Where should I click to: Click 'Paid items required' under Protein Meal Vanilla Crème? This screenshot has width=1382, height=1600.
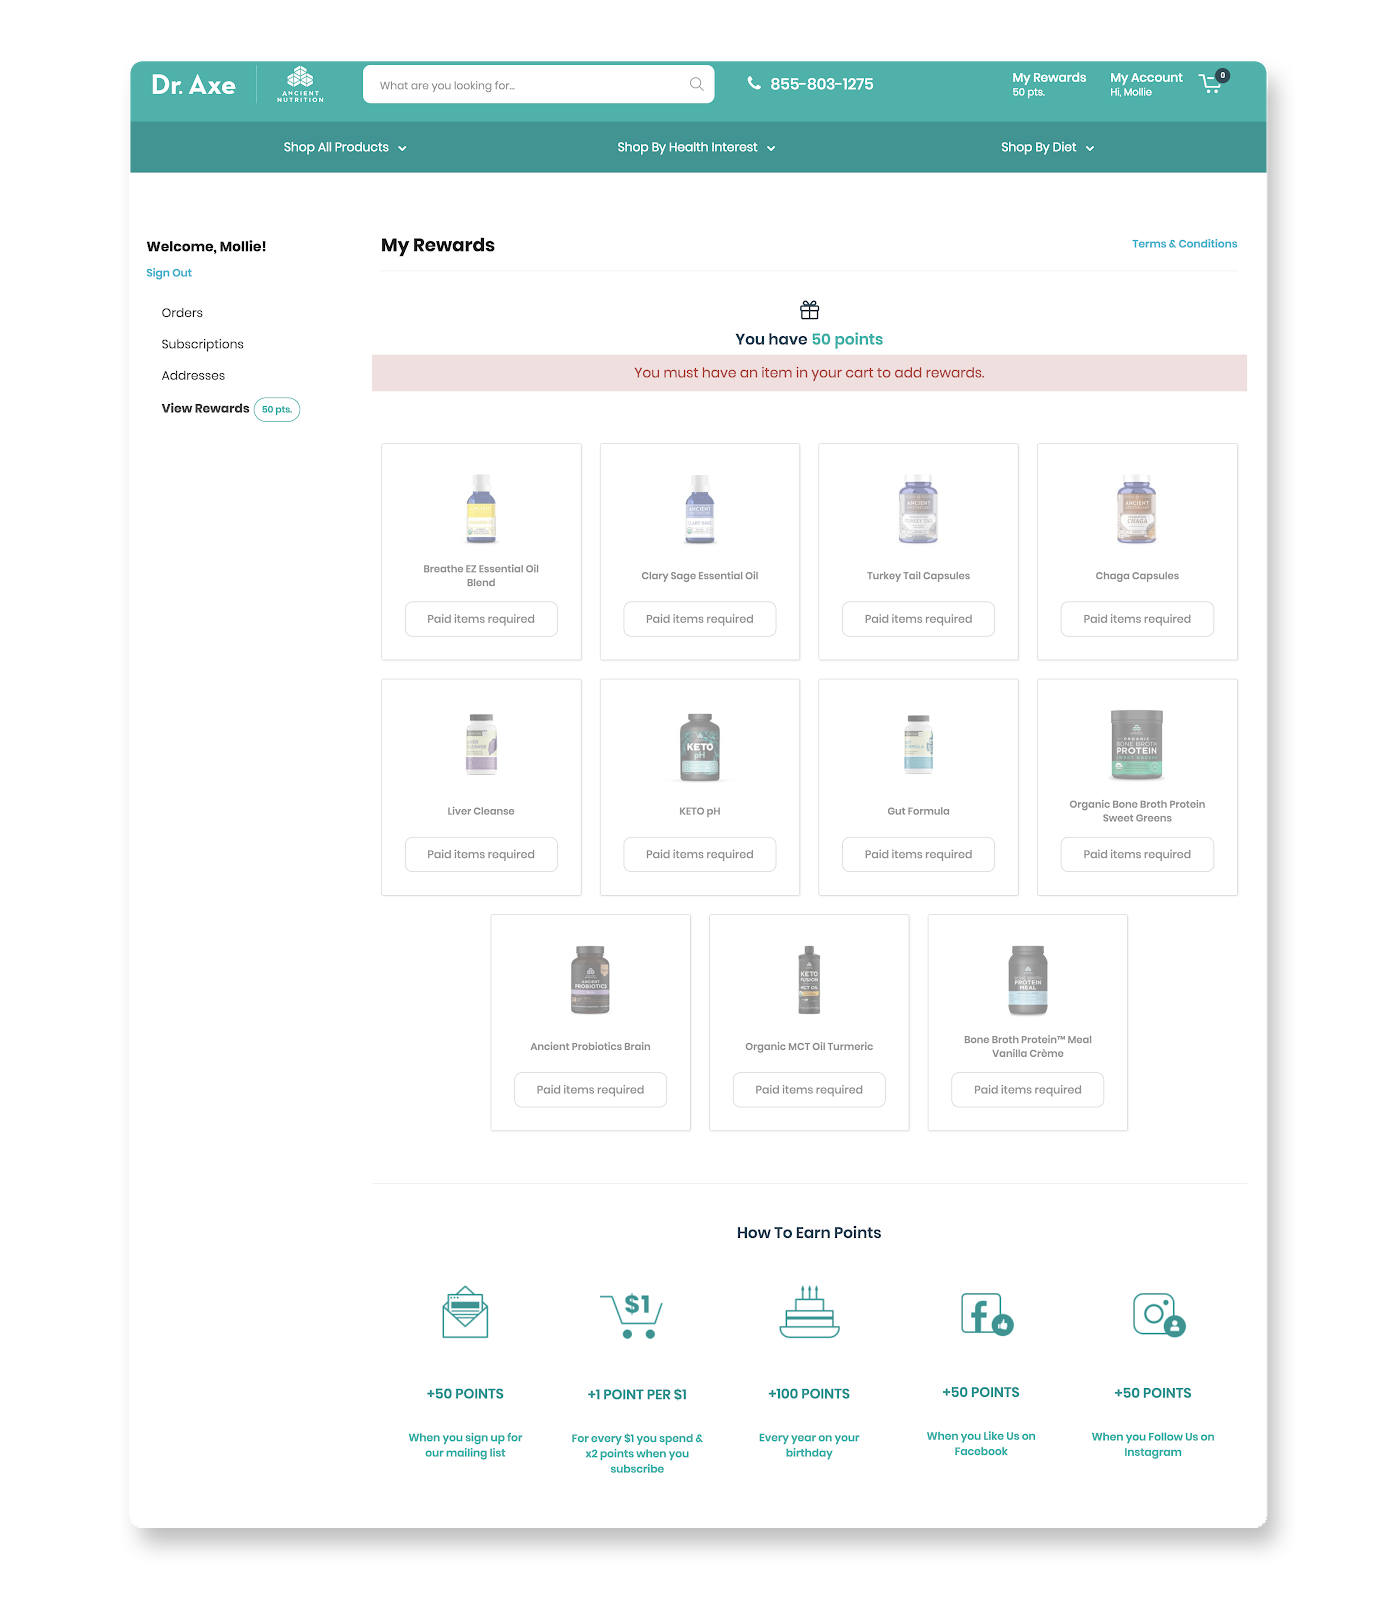tap(1028, 1090)
